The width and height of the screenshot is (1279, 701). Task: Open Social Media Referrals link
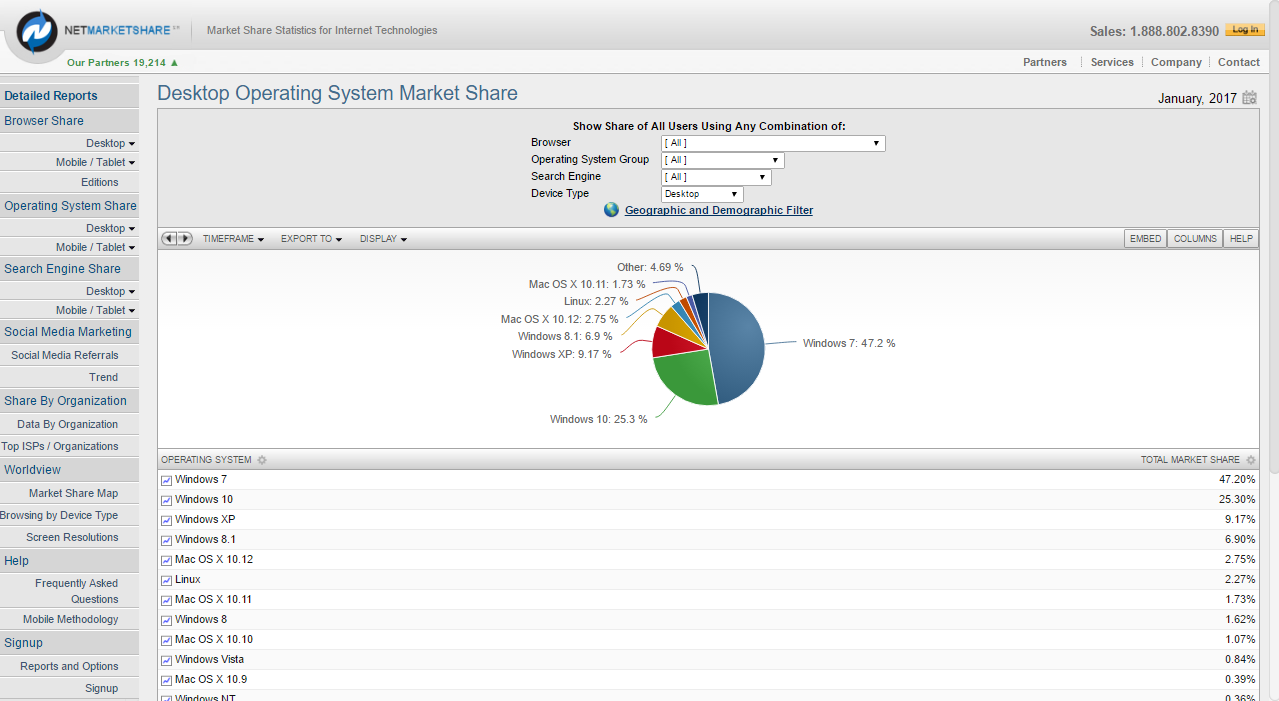tap(65, 355)
